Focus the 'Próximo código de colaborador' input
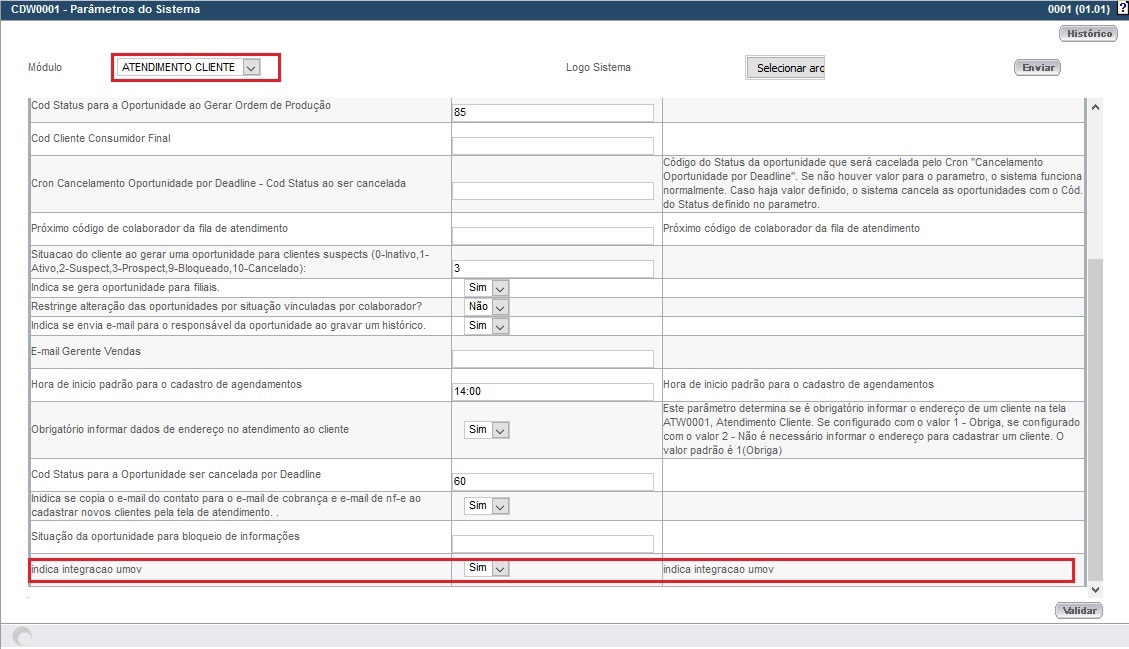The image size is (1129, 649). pyautogui.click(x=553, y=234)
